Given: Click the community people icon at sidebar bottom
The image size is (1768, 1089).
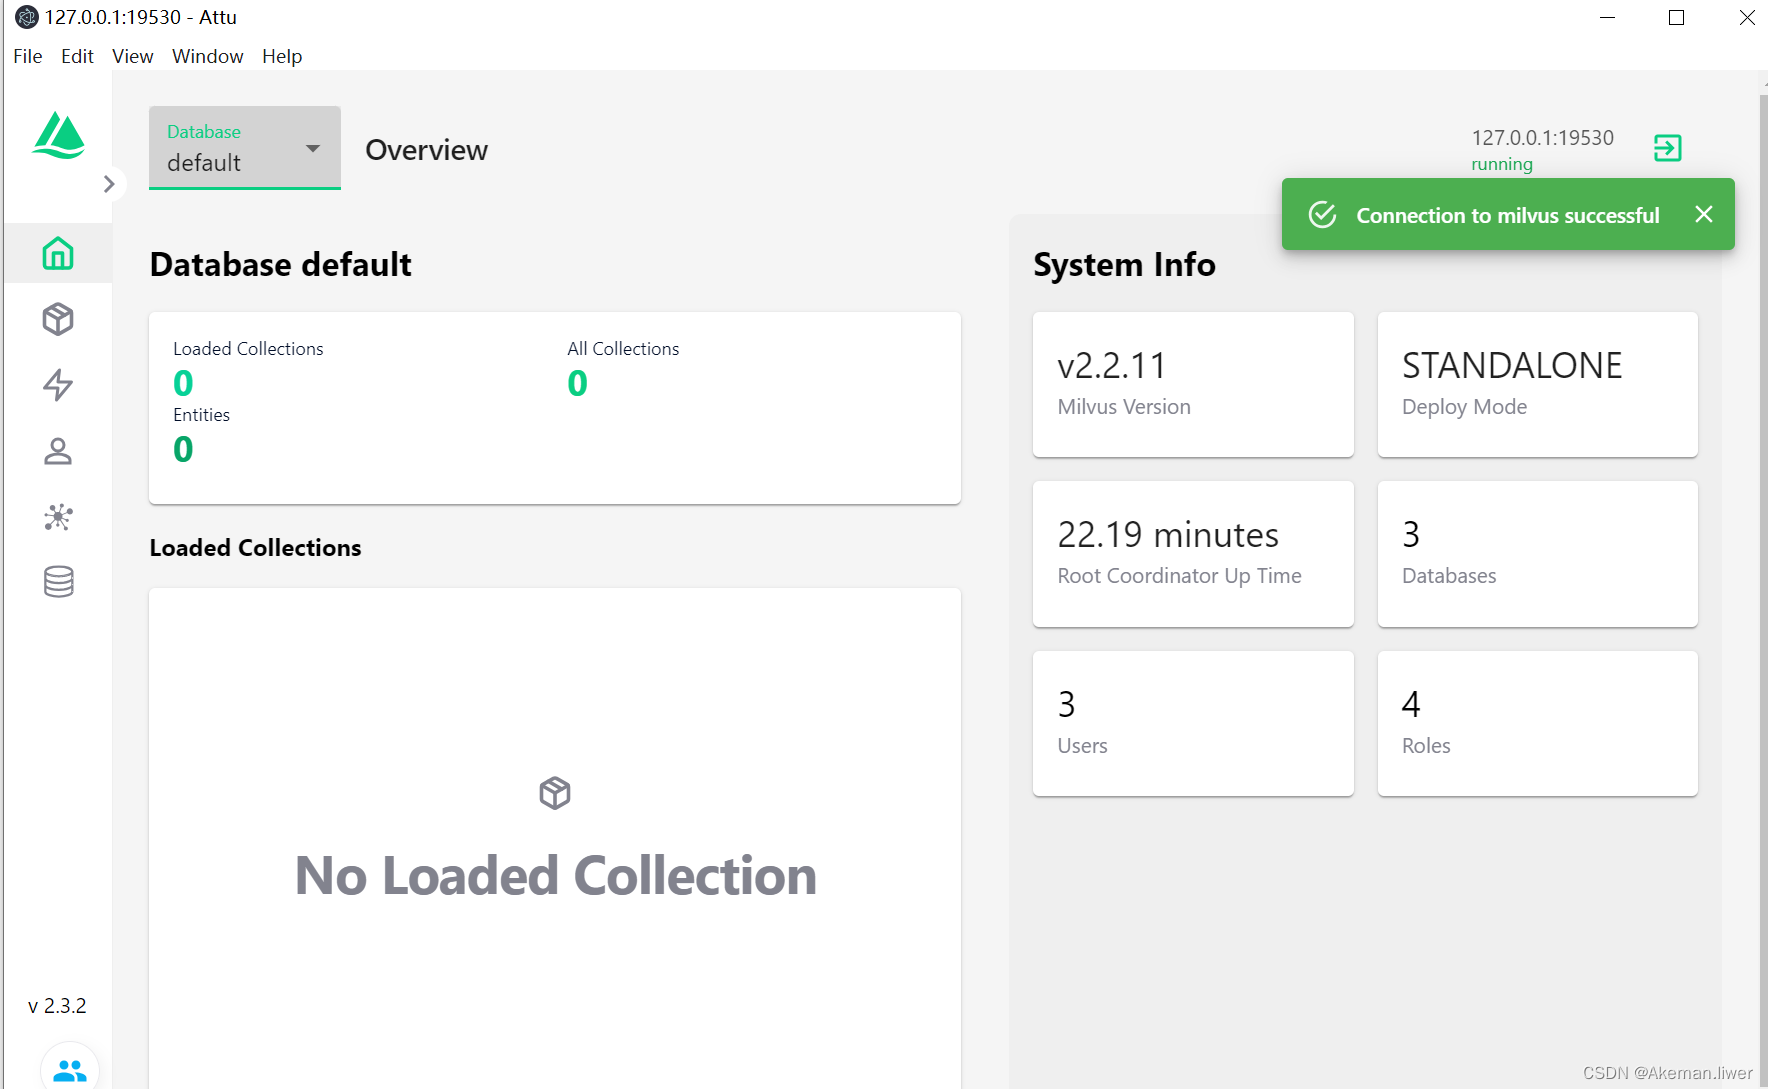Looking at the screenshot, I should pyautogui.click(x=70, y=1070).
